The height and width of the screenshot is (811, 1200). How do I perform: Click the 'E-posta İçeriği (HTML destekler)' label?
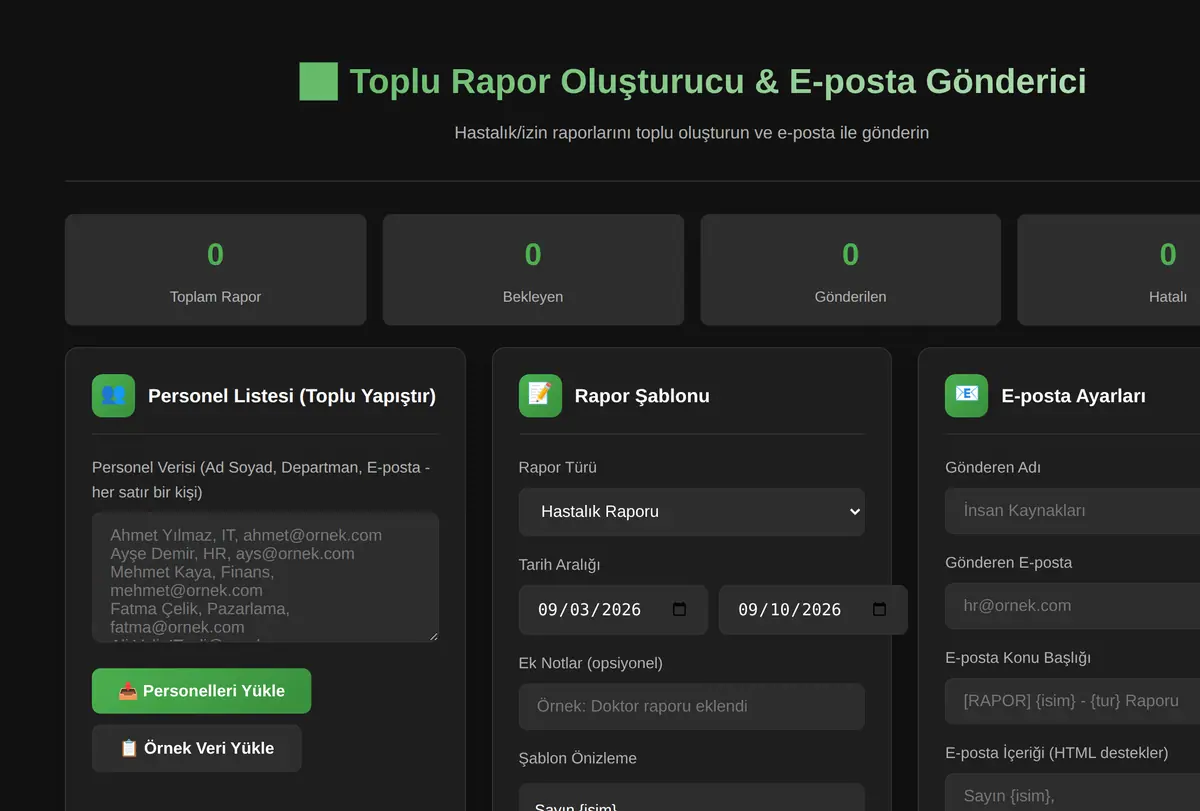click(1056, 753)
